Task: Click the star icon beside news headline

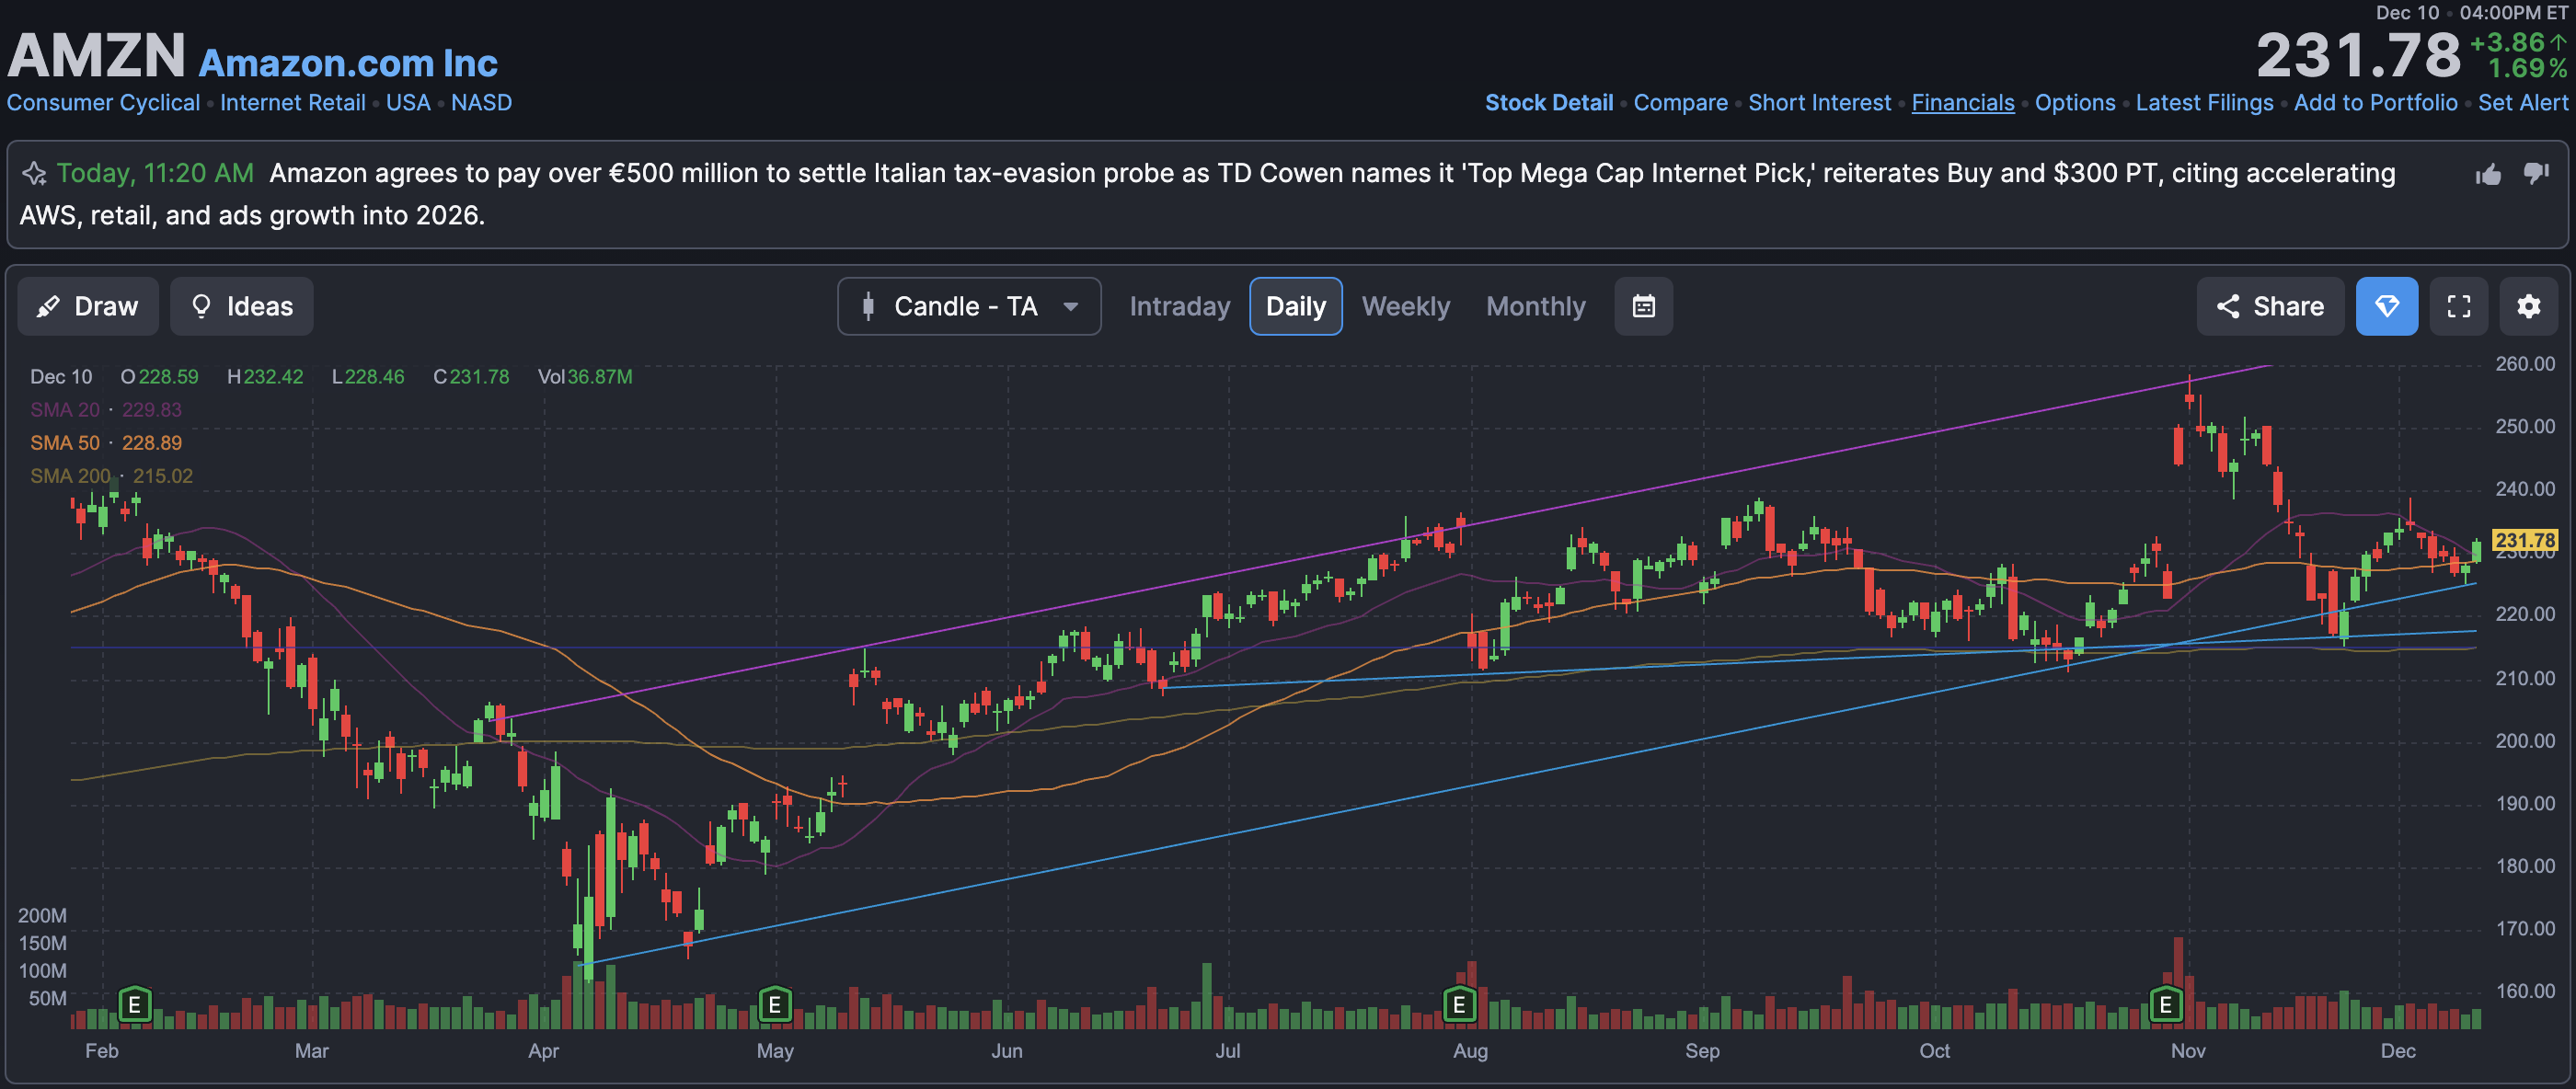Action: point(35,174)
